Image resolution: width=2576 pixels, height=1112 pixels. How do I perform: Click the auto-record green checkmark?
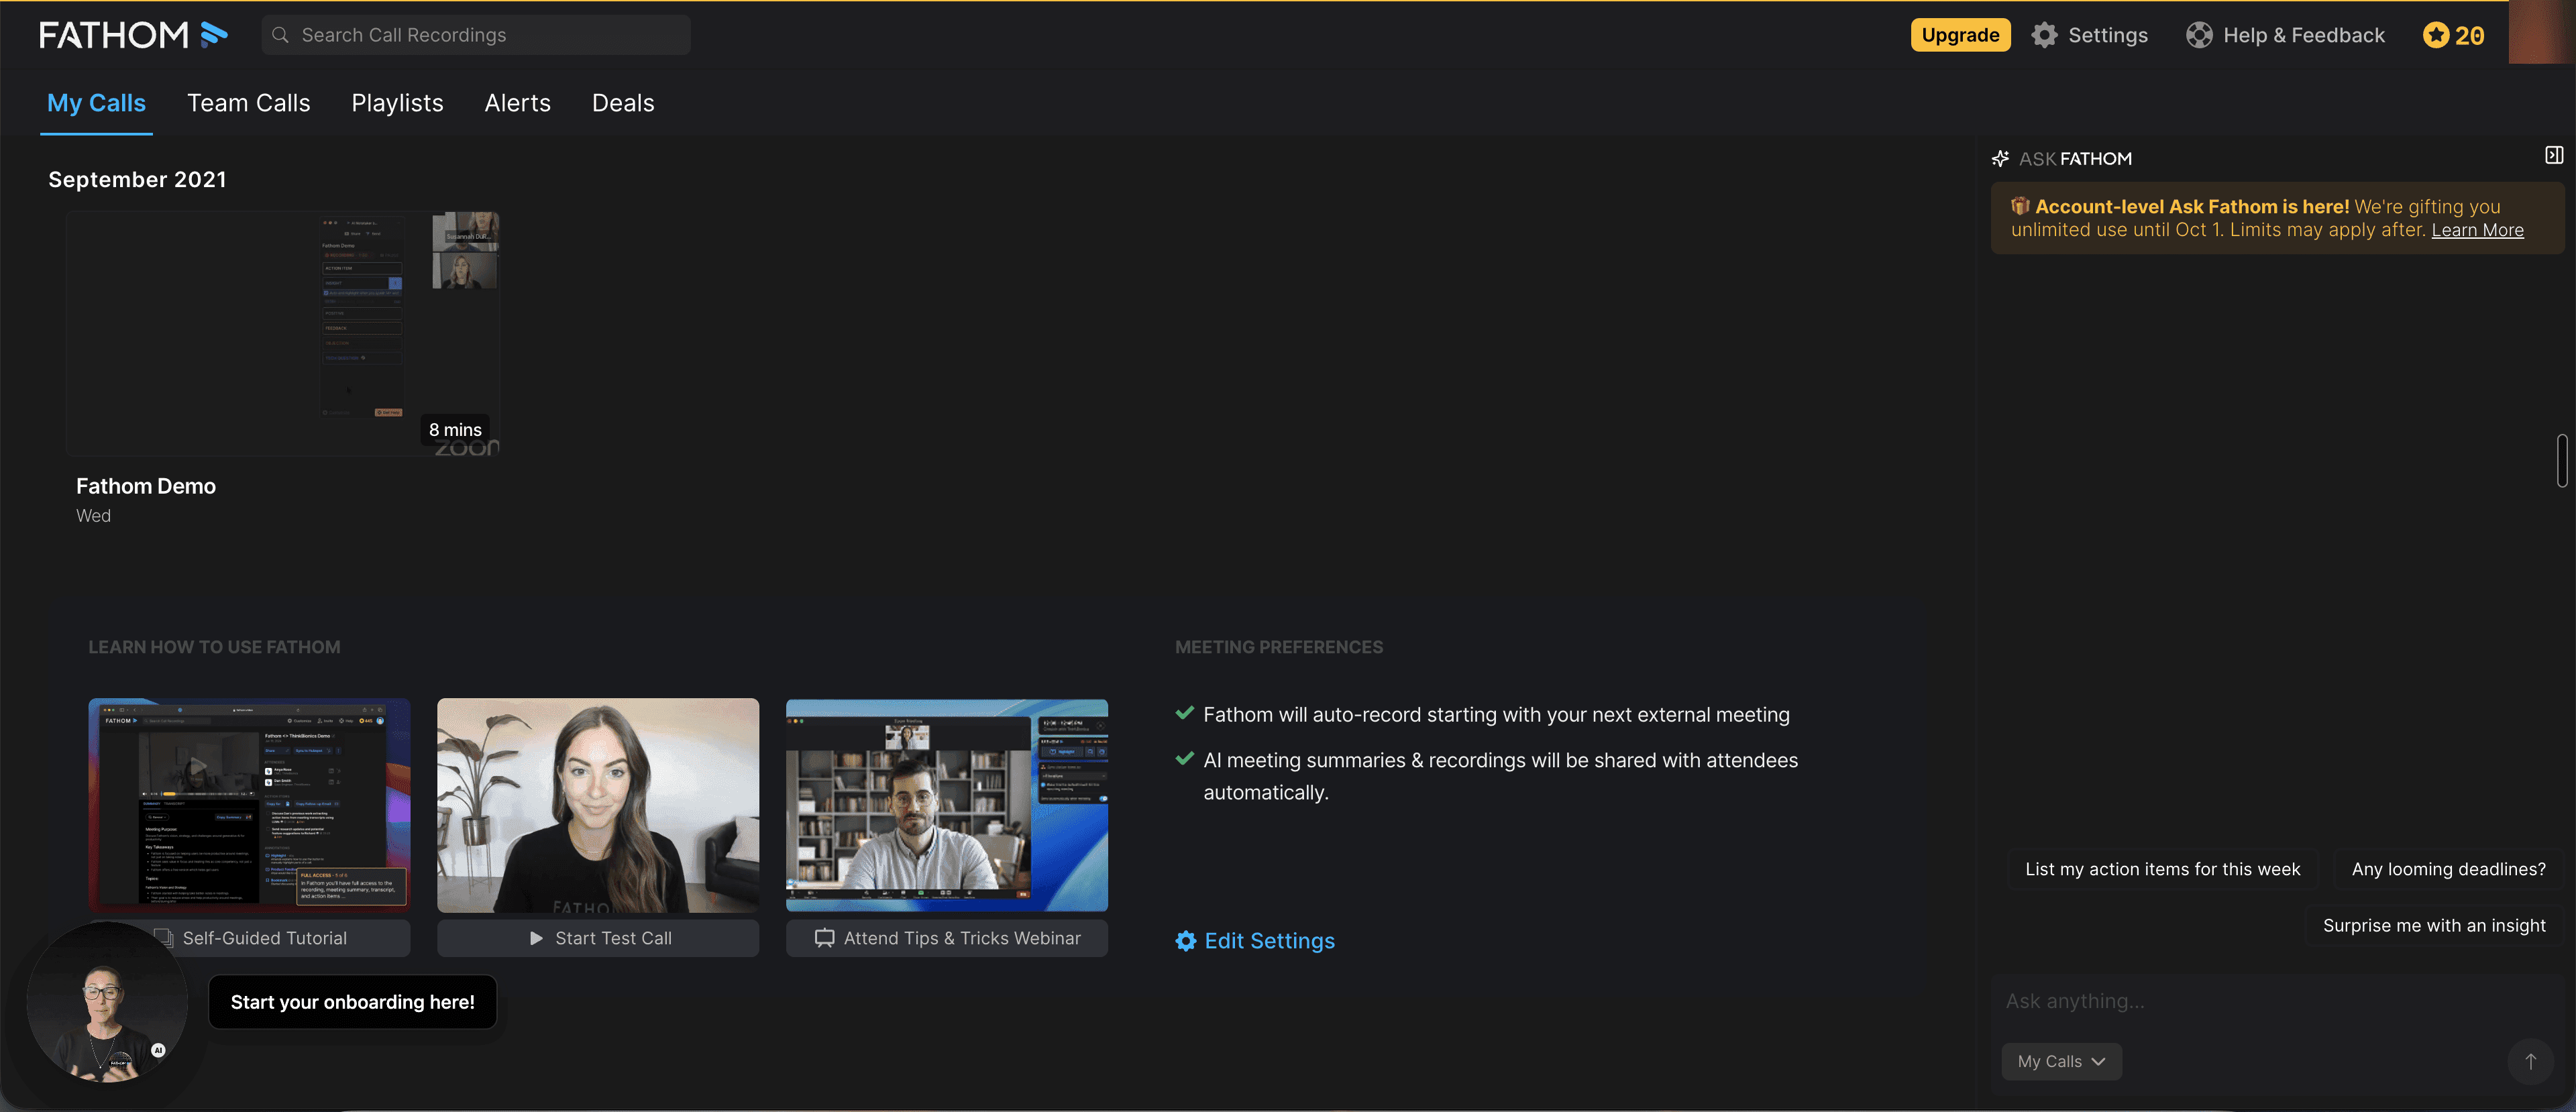1185,713
